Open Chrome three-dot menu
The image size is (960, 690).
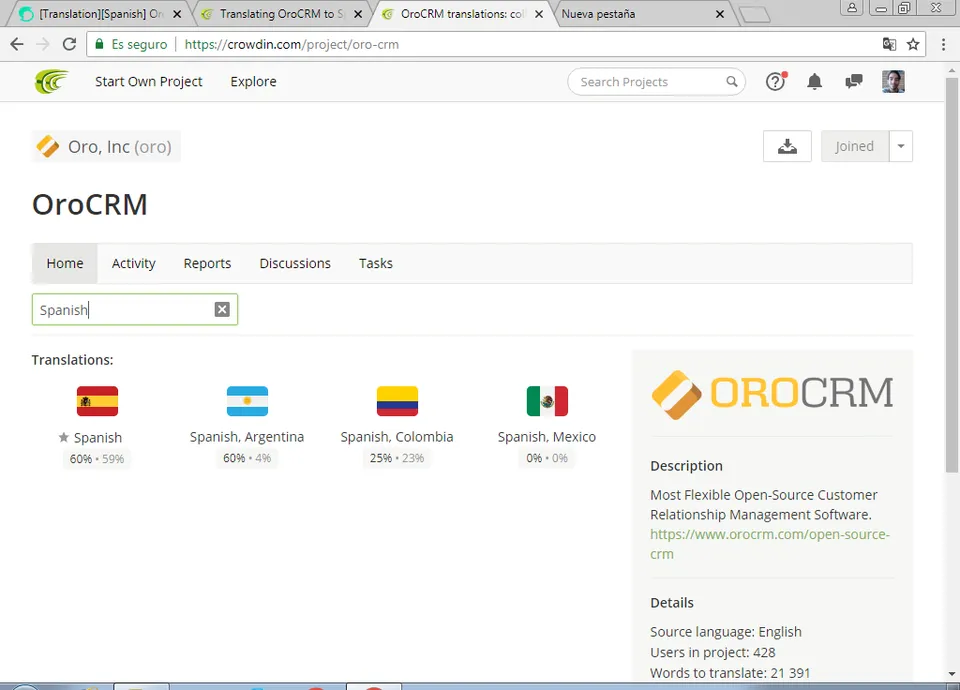(x=943, y=44)
